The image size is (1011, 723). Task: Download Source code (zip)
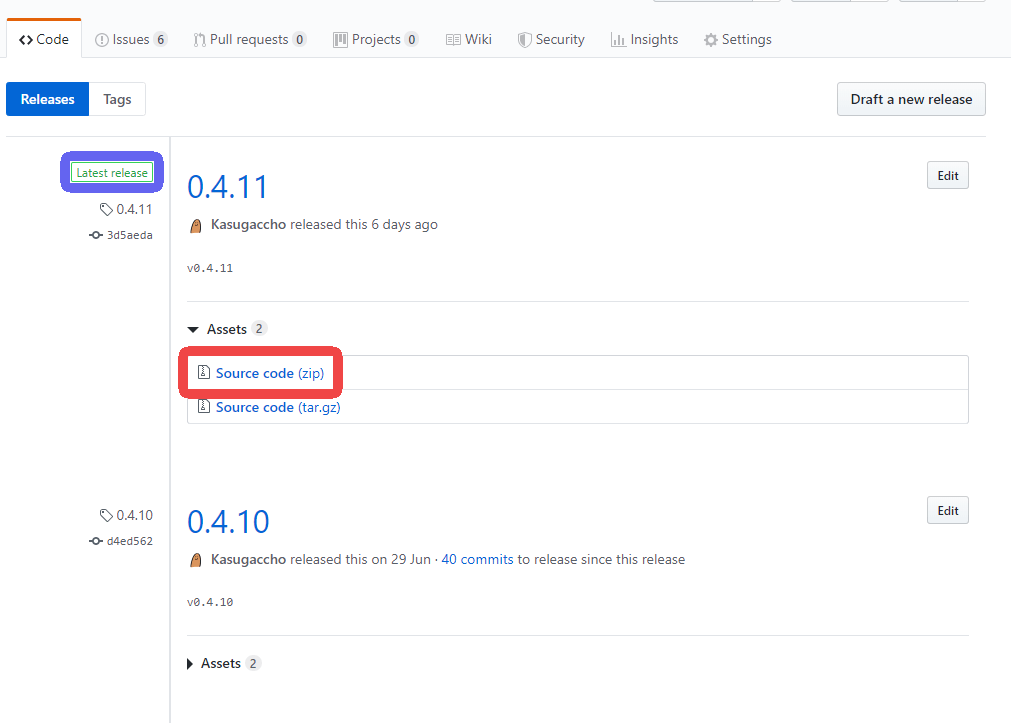pyautogui.click(x=269, y=373)
